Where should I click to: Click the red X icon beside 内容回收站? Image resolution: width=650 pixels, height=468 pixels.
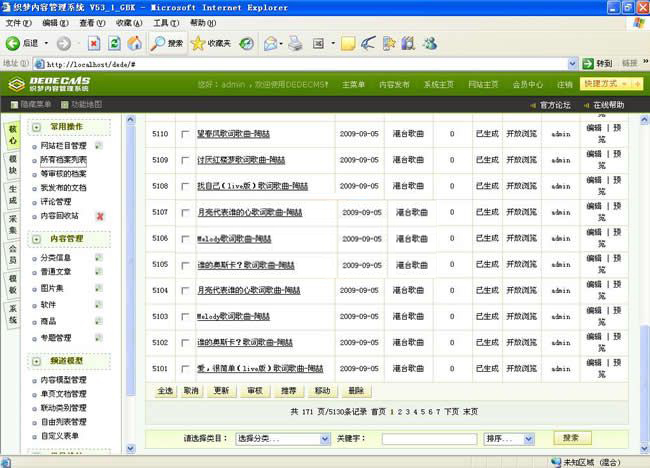click(100, 216)
